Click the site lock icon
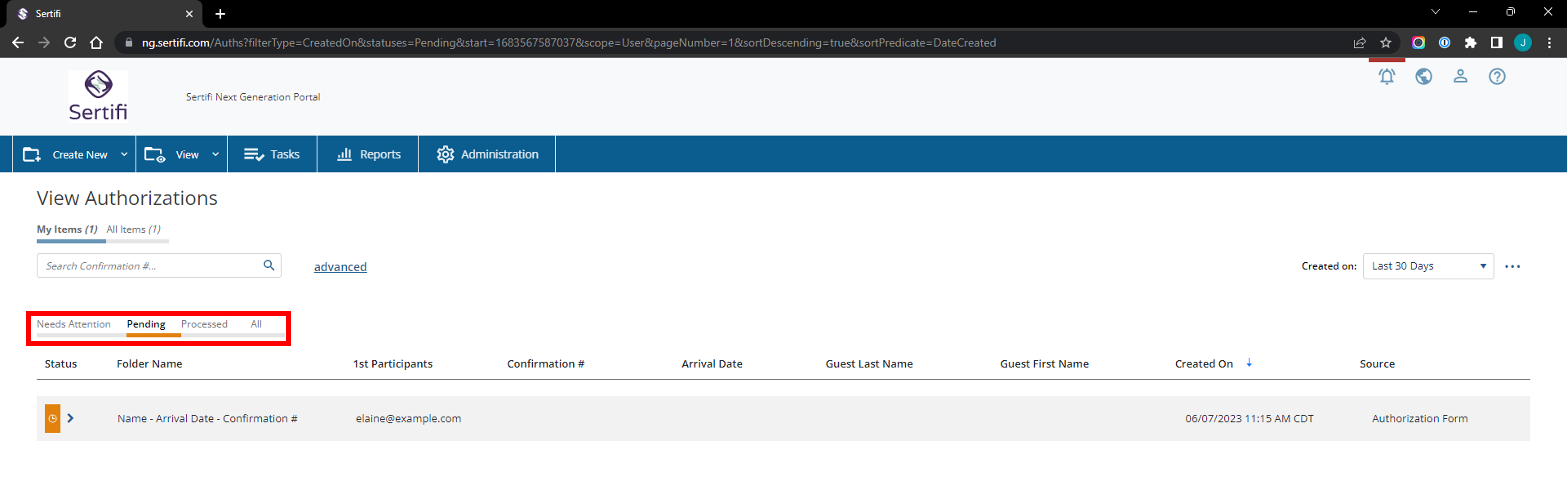1568x480 pixels. [x=128, y=43]
